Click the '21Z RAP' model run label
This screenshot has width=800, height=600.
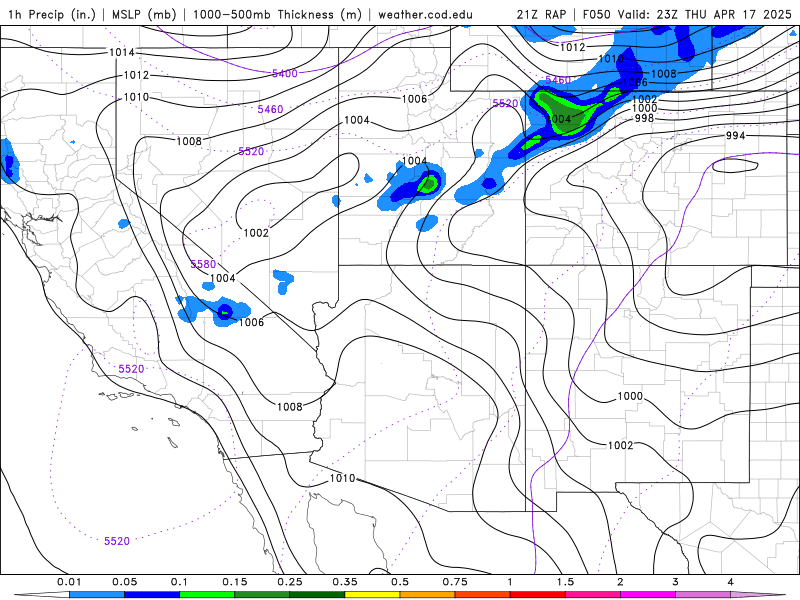541,14
